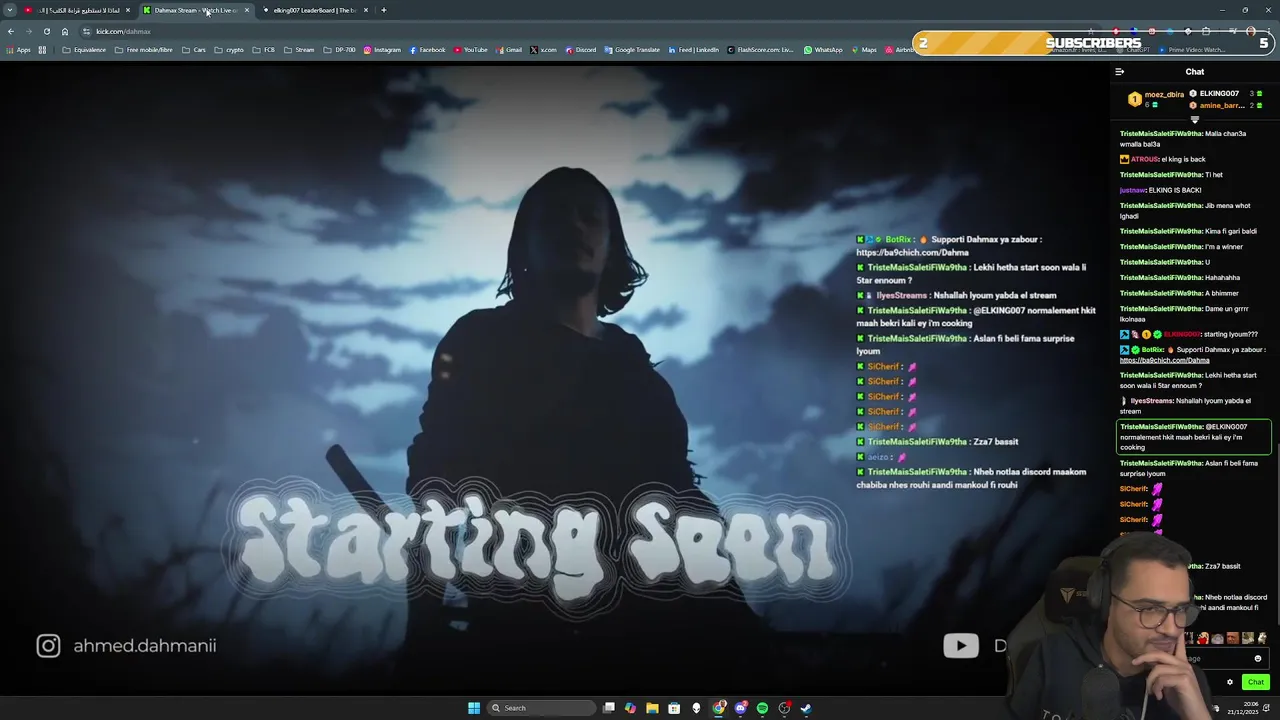Open the Equivalence bookmarks folder

84,50
